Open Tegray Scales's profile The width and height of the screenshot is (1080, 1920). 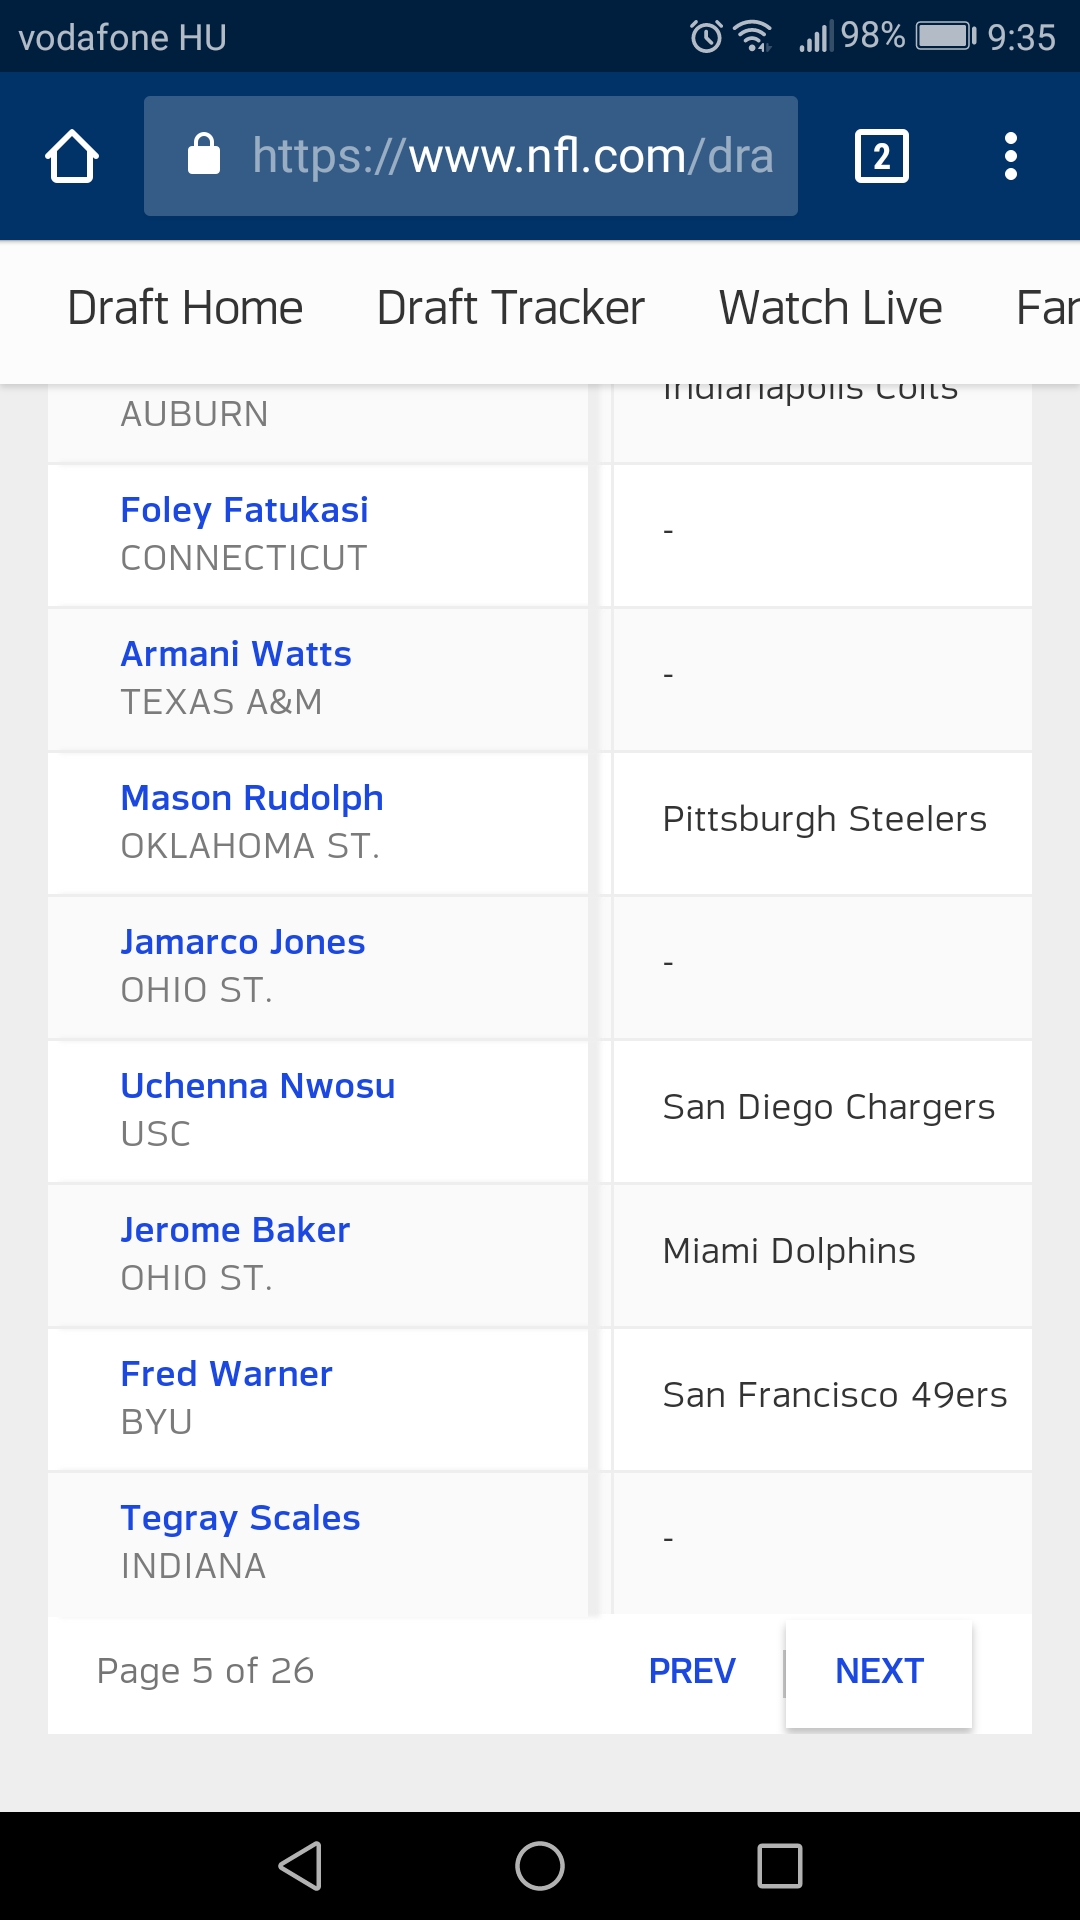[x=240, y=1518]
